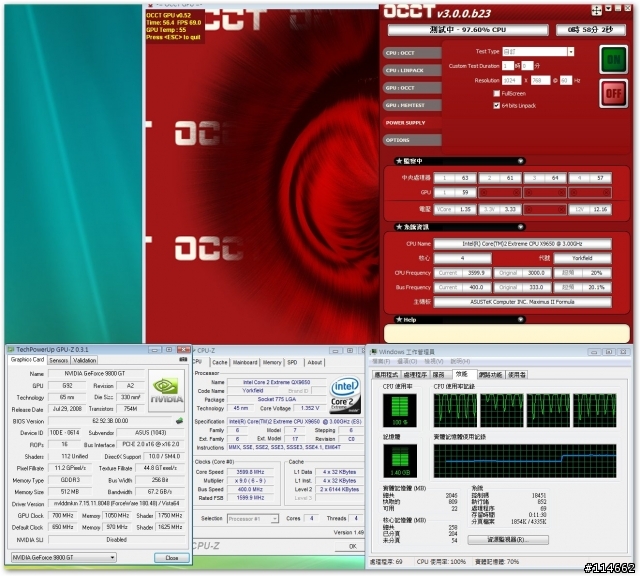This screenshot has height=576, width=640.
Task: Select the CPU : OCCT test tab
Action: (413, 53)
